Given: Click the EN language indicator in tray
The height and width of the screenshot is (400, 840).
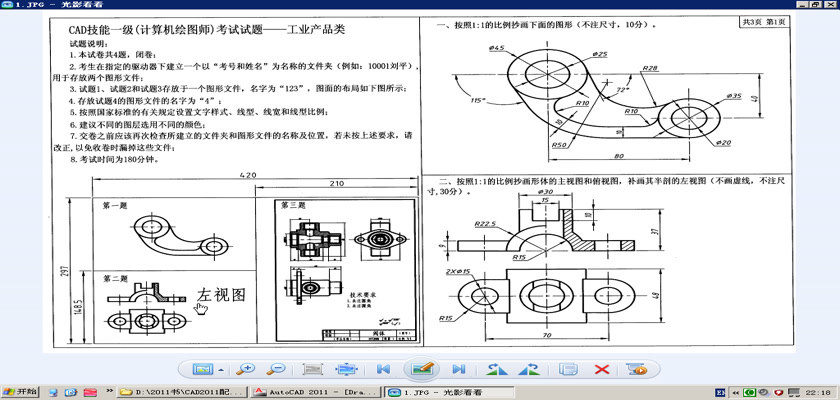Looking at the screenshot, I should tap(720, 393).
